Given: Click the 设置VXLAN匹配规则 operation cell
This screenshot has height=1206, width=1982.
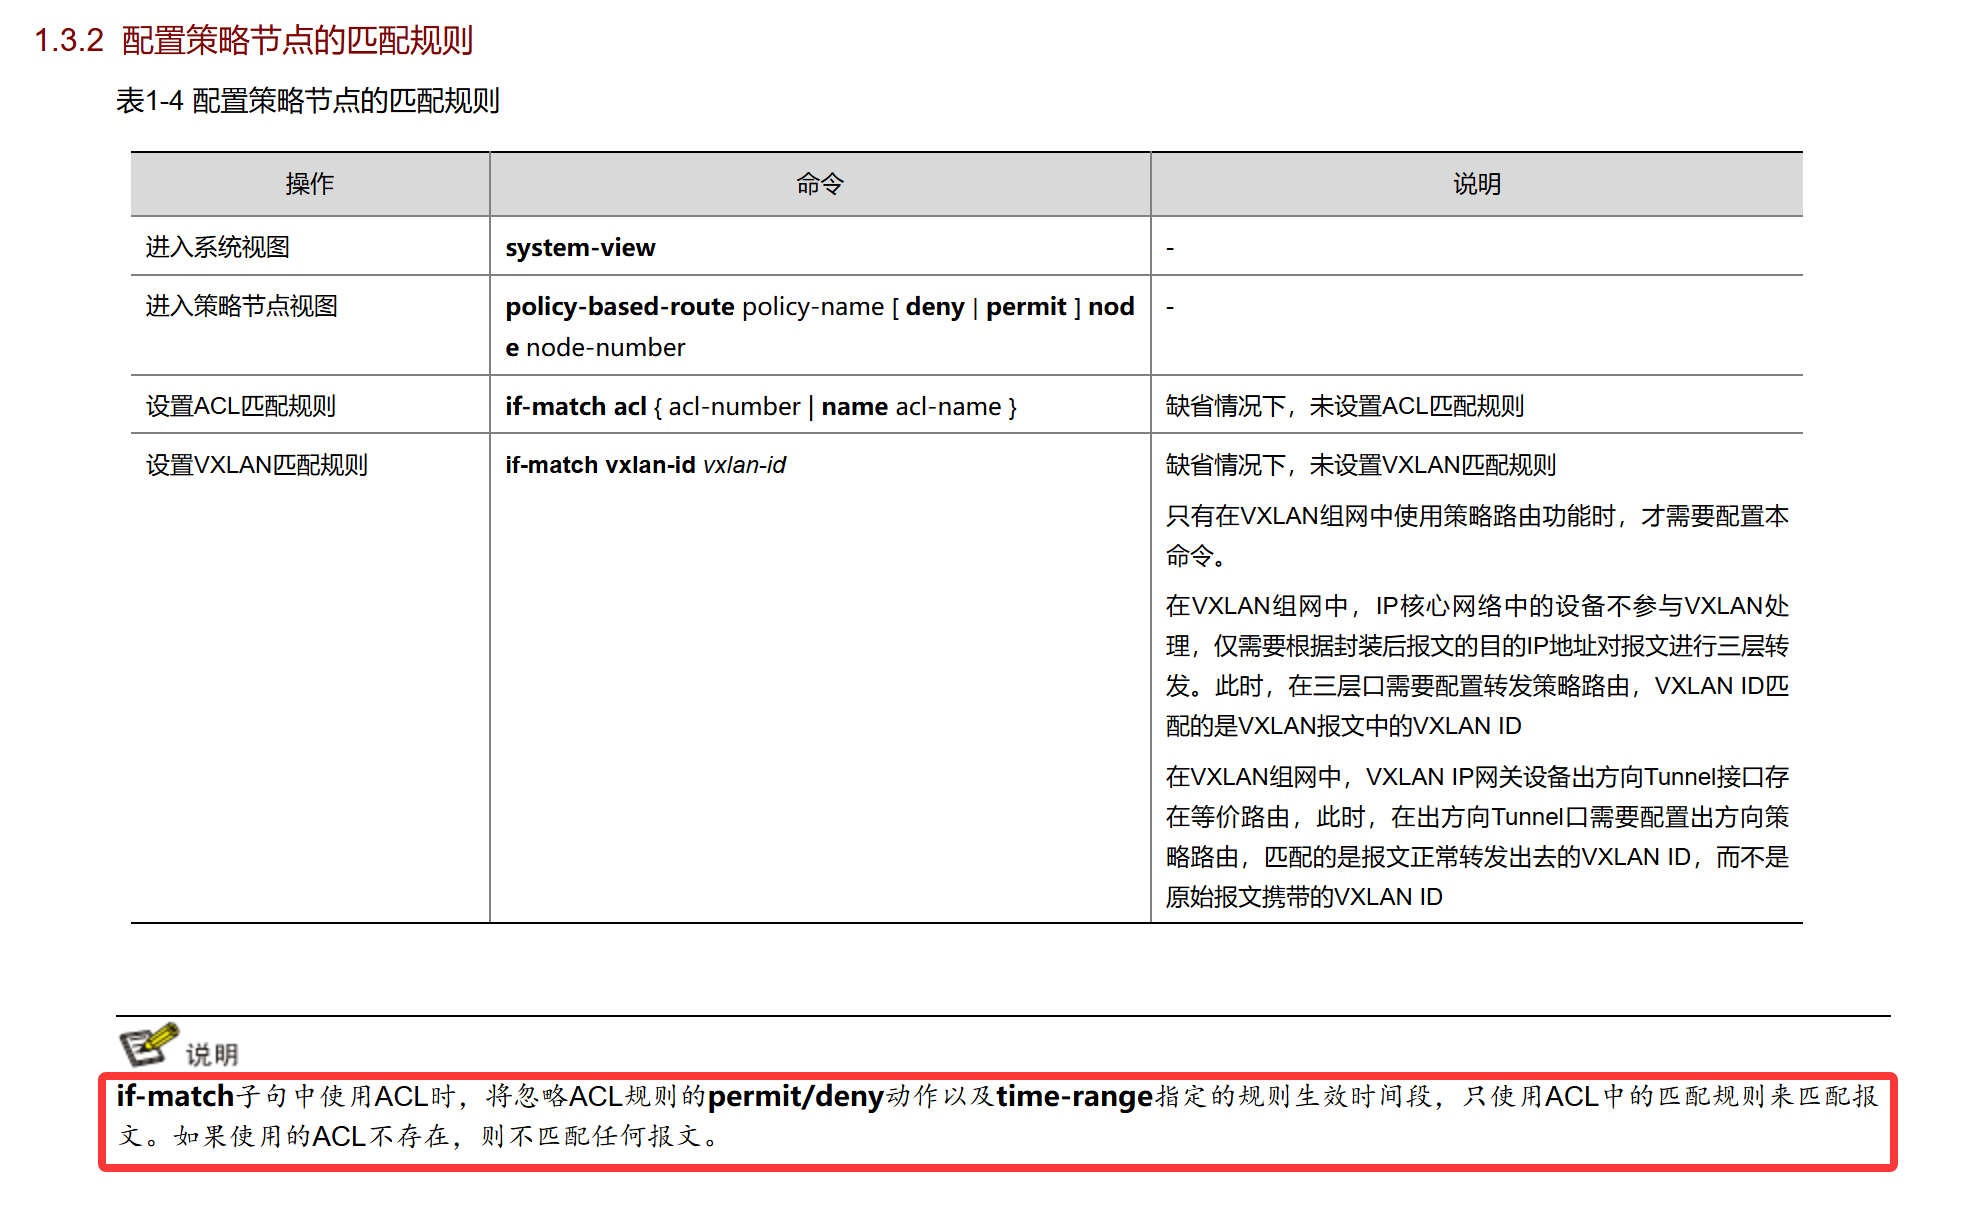Looking at the screenshot, I should [x=256, y=465].
